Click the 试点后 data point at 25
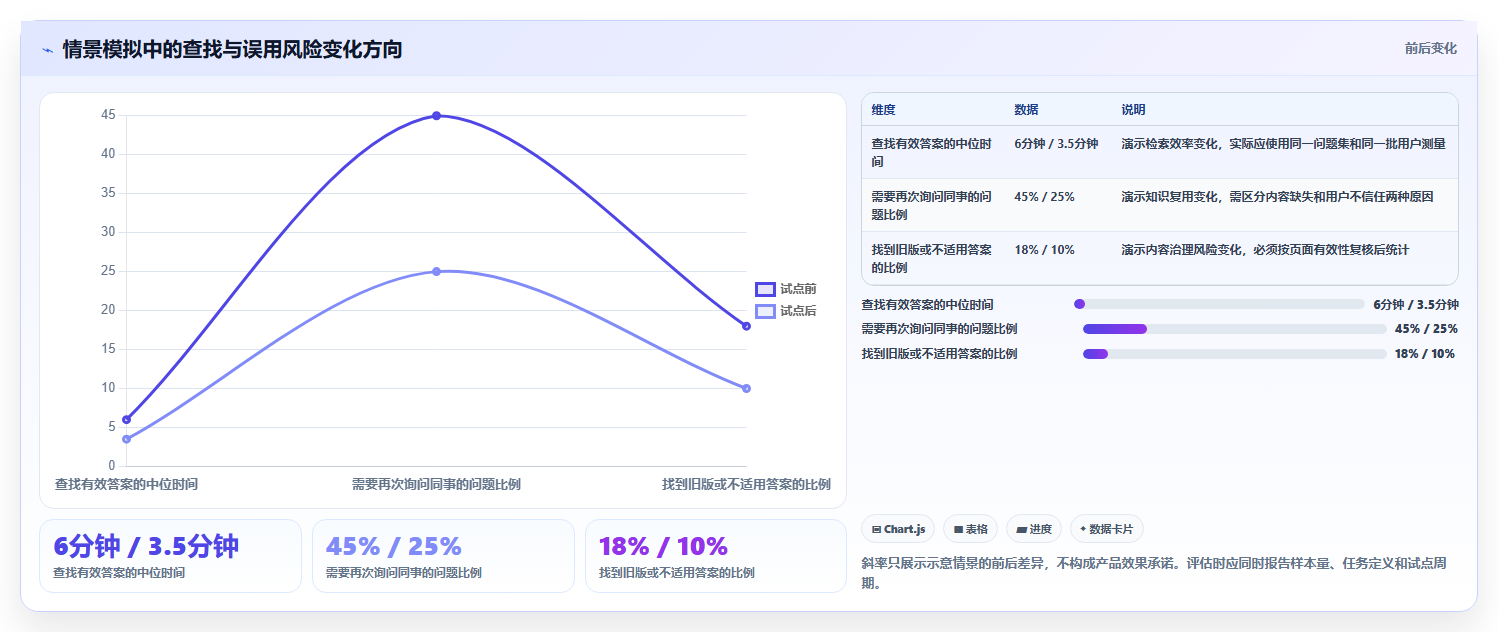This screenshot has height=632, width=1498. pyautogui.click(x=436, y=271)
